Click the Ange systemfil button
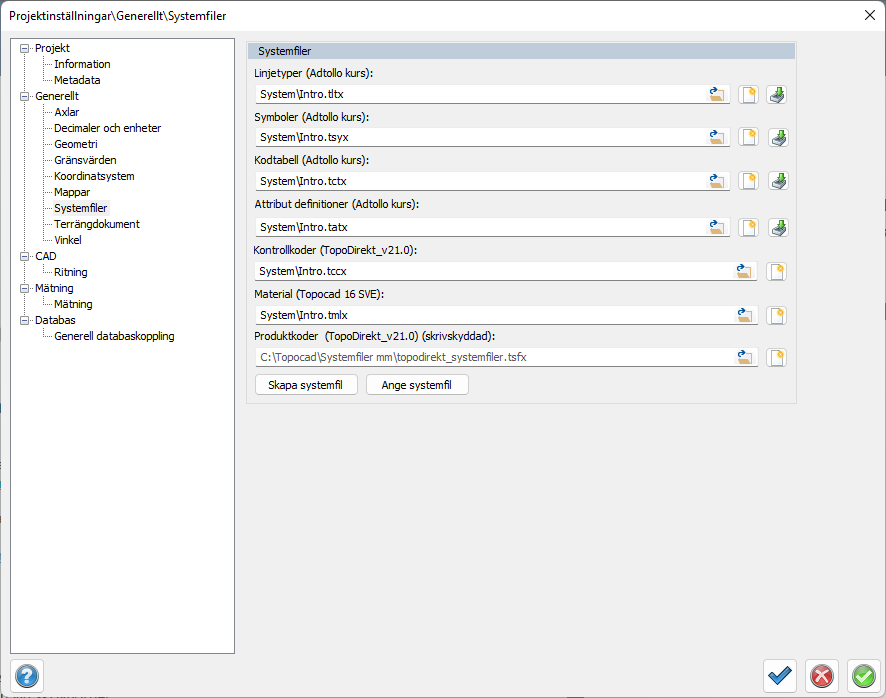This screenshot has height=698, width=886. (417, 385)
